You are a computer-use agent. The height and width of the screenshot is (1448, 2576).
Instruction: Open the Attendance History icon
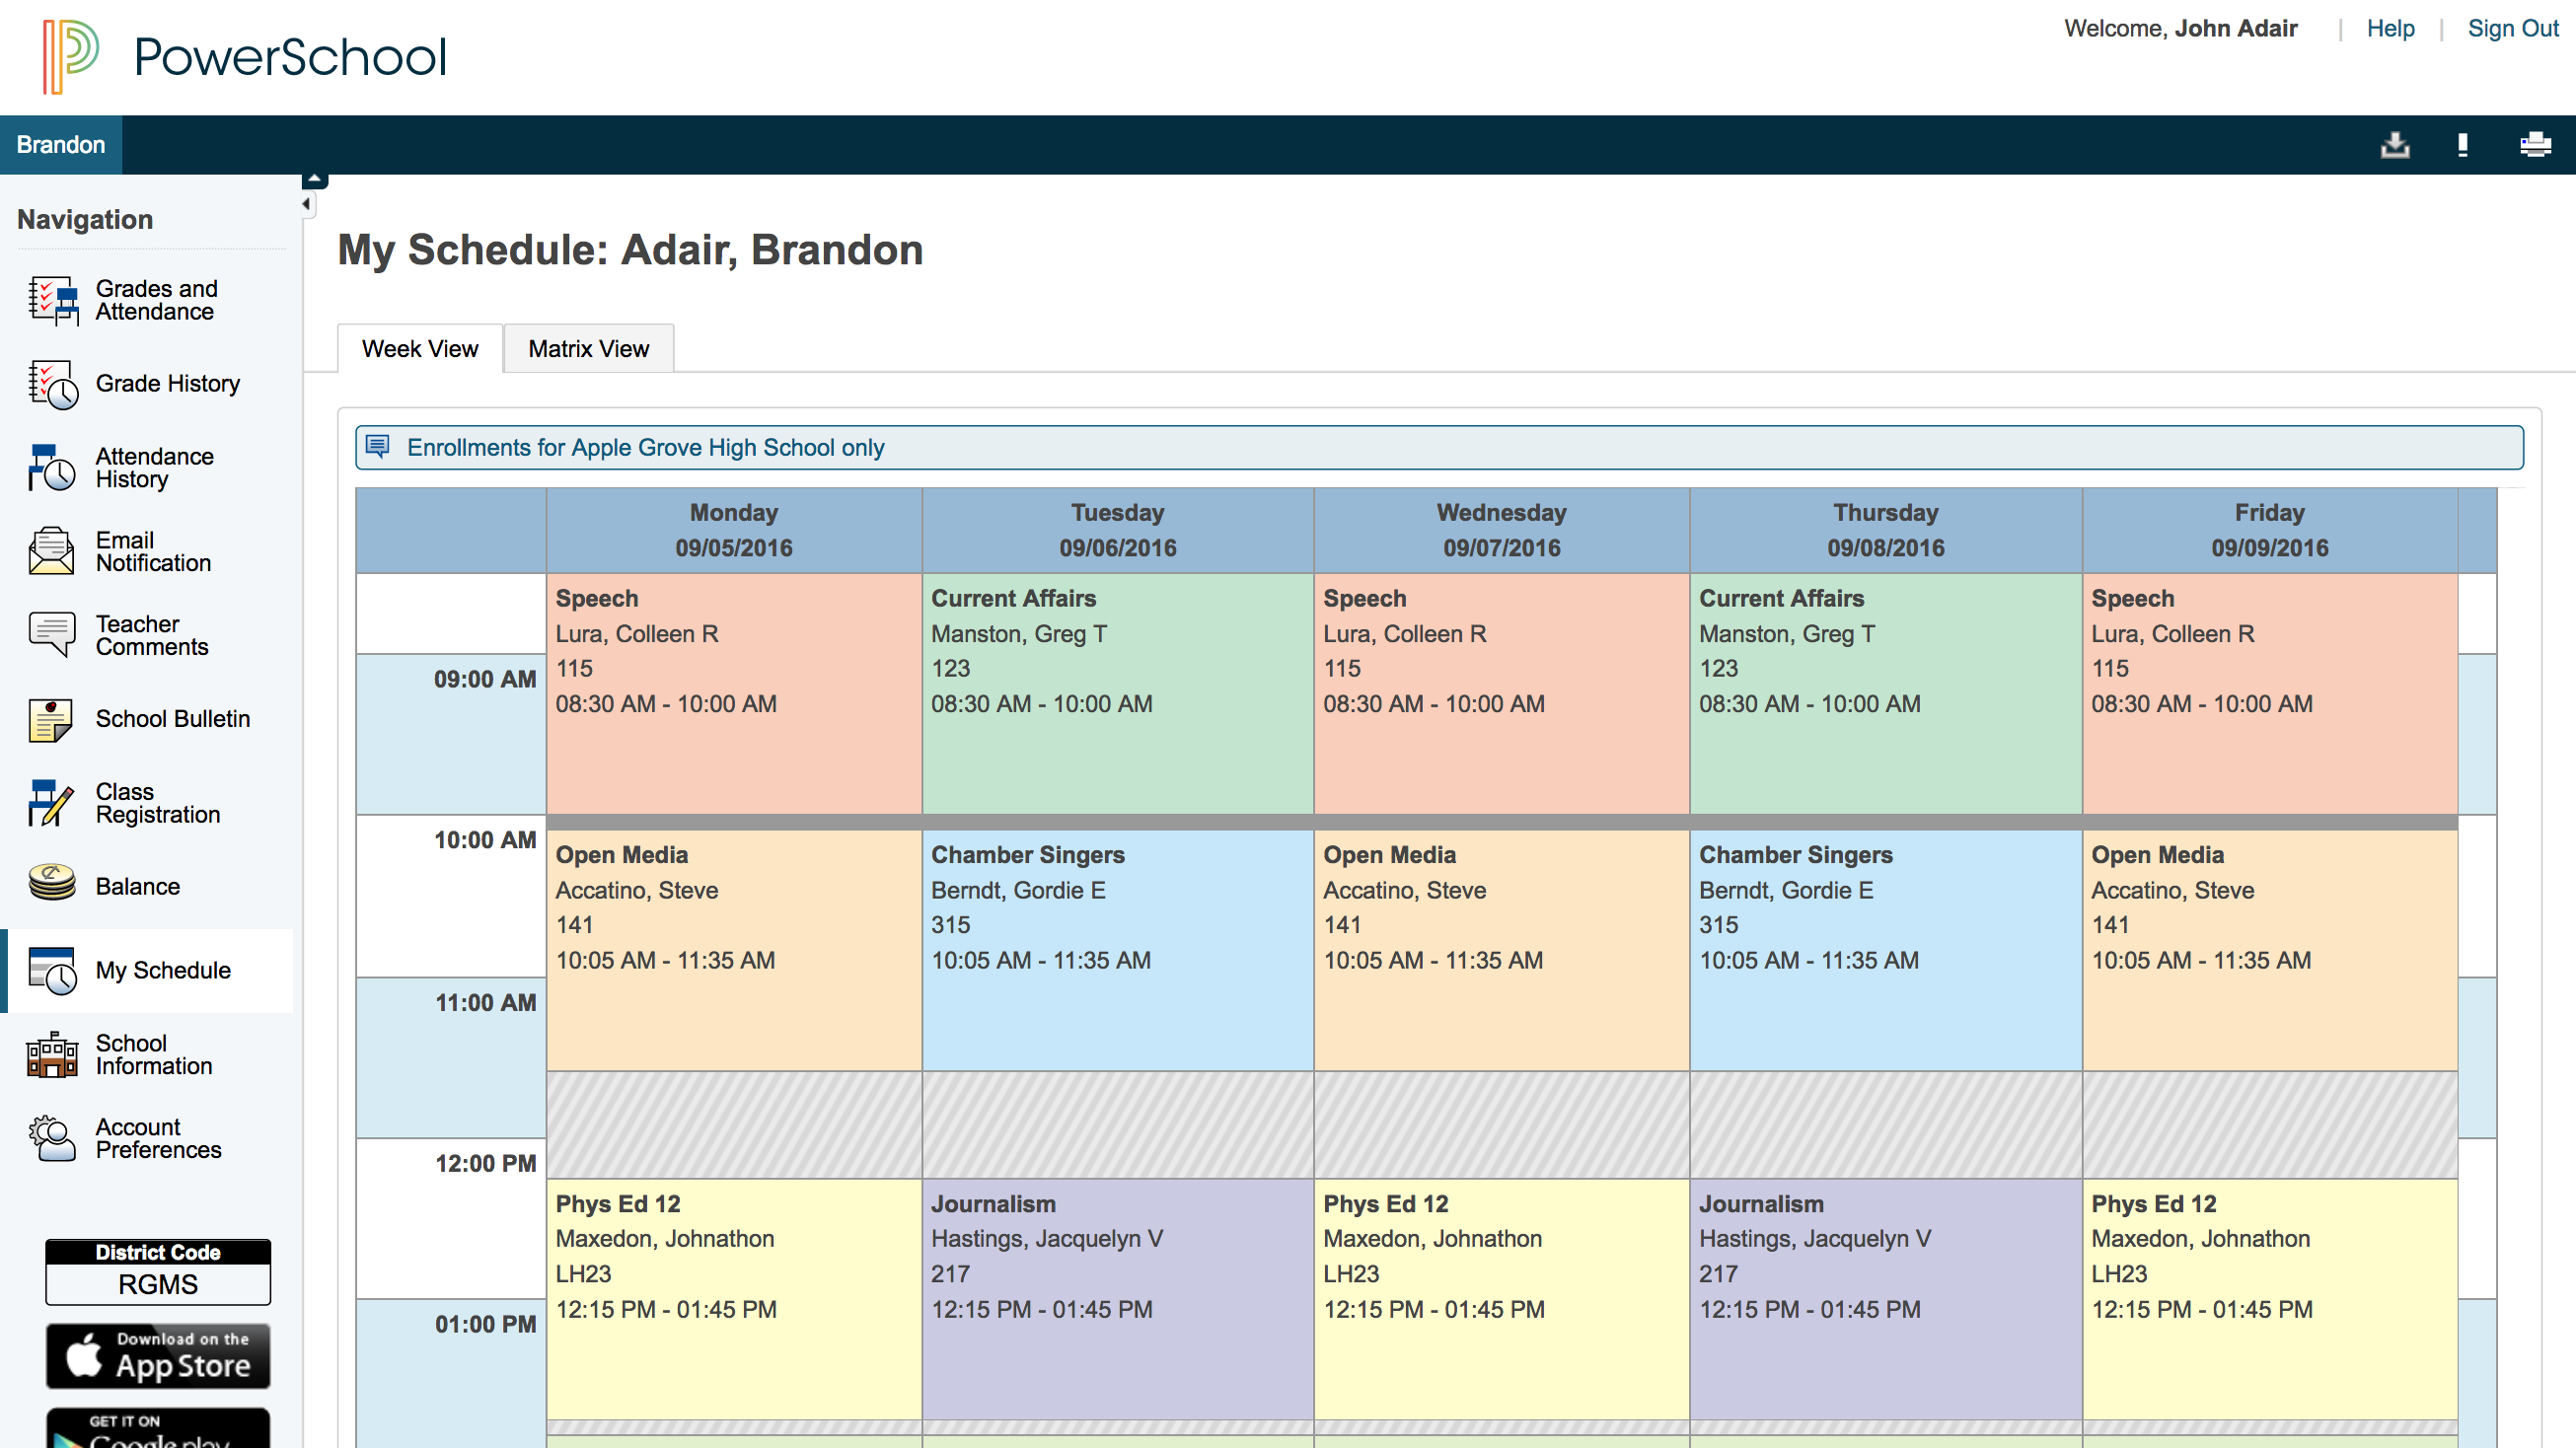pos(53,468)
